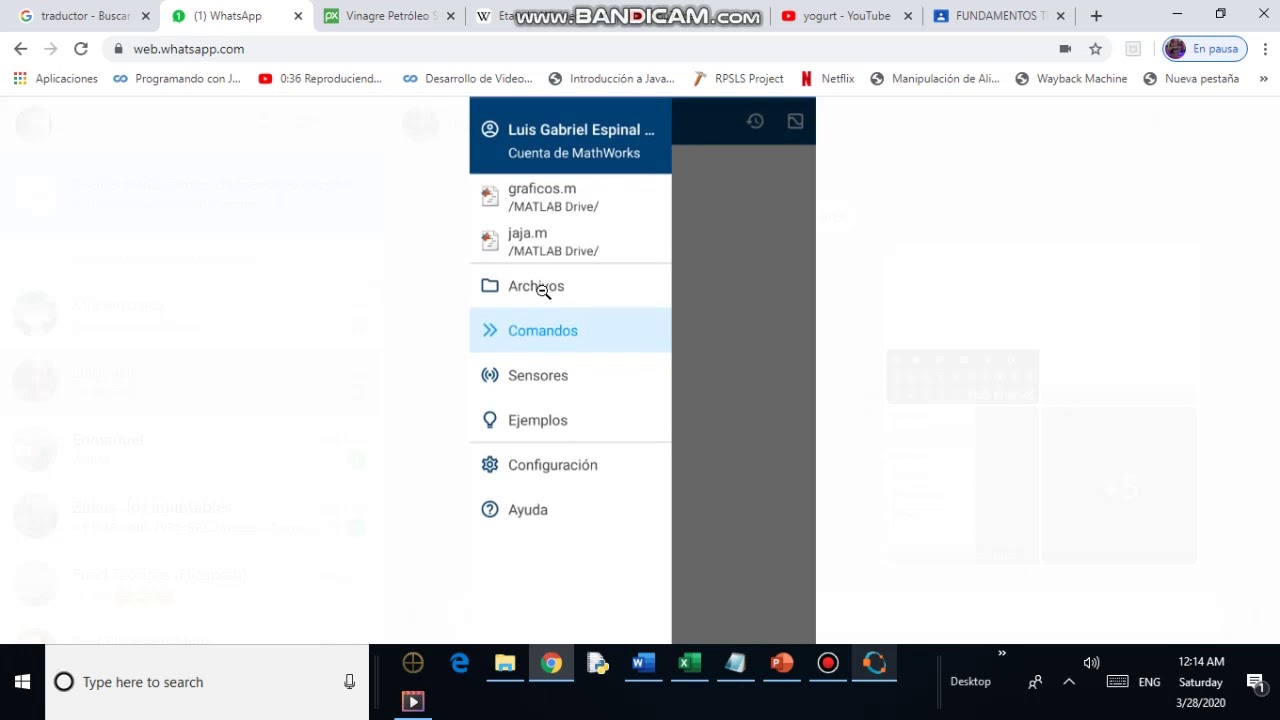Open recent file jaja.m

[x=570, y=241]
